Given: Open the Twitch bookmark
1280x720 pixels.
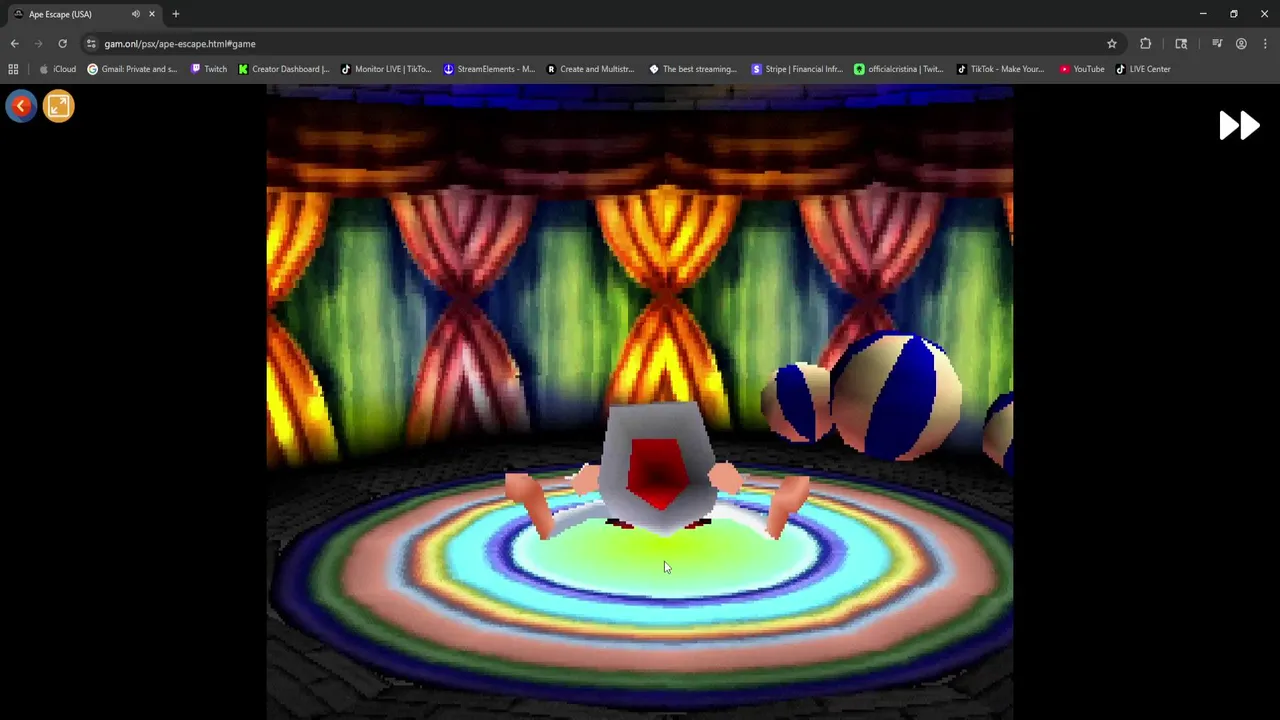Looking at the screenshot, I should [x=209, y=69].
